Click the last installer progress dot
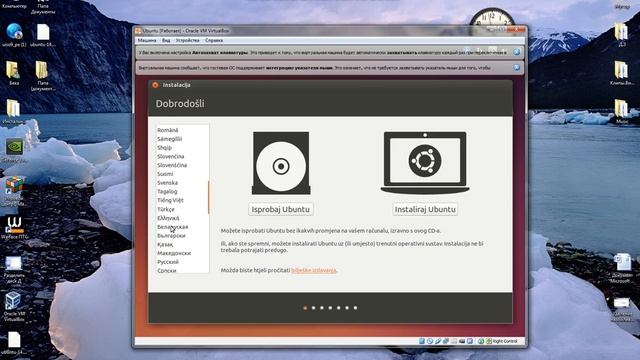Image resolution: width=640 pixels, height=360 pixels. pos(356,308)
